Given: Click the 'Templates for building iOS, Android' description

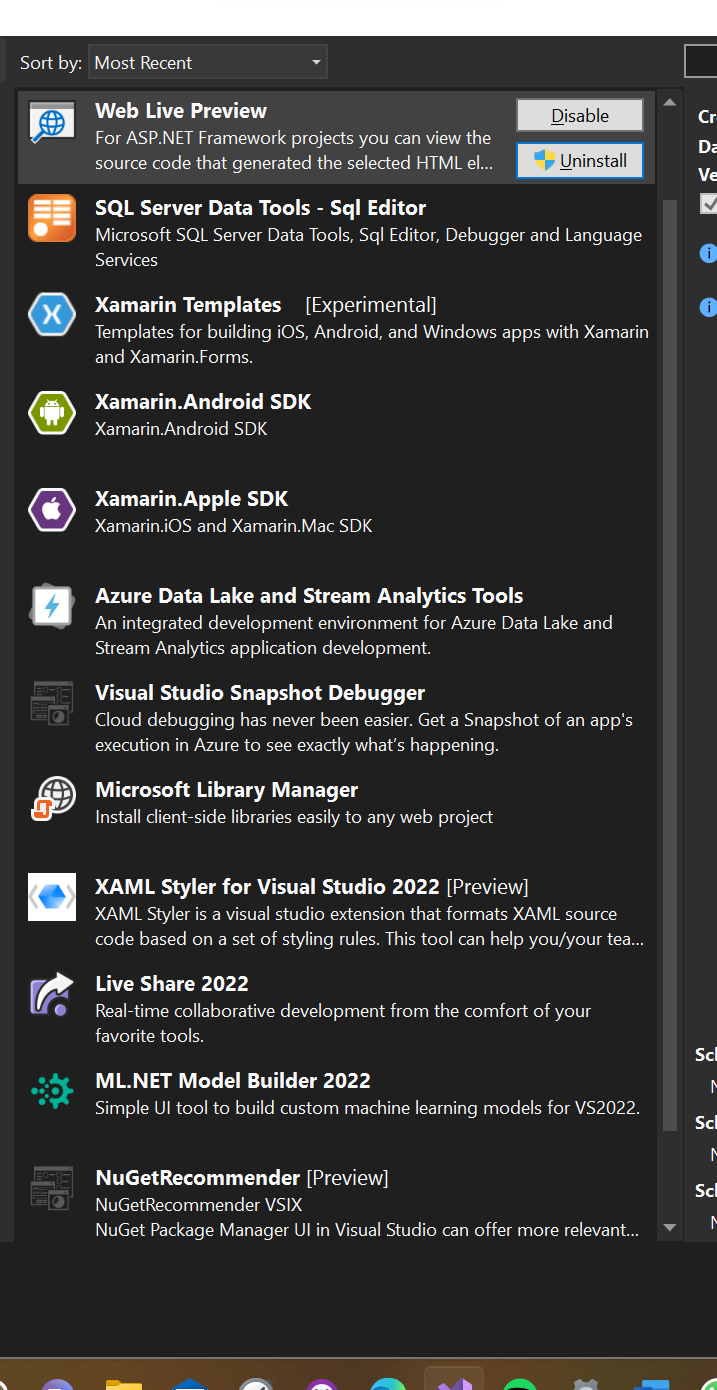Looking at the screenshot, I should click(x=372, y=344).
